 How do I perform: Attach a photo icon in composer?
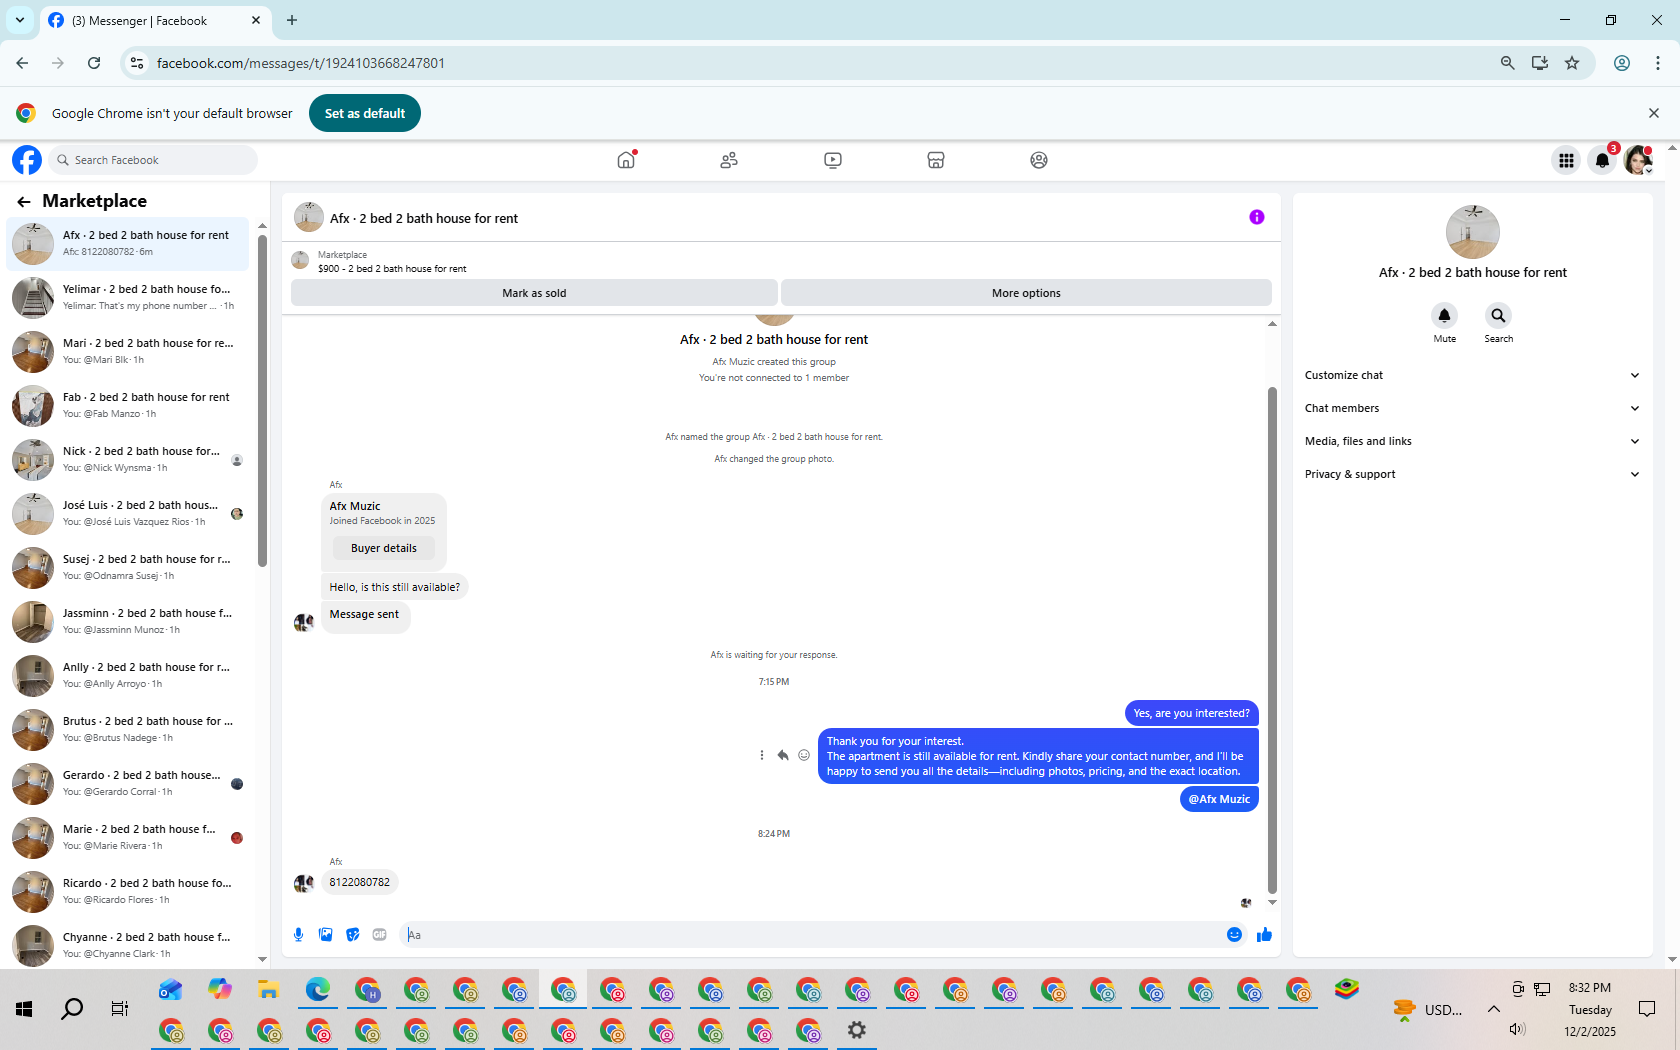tap(325, 935)
